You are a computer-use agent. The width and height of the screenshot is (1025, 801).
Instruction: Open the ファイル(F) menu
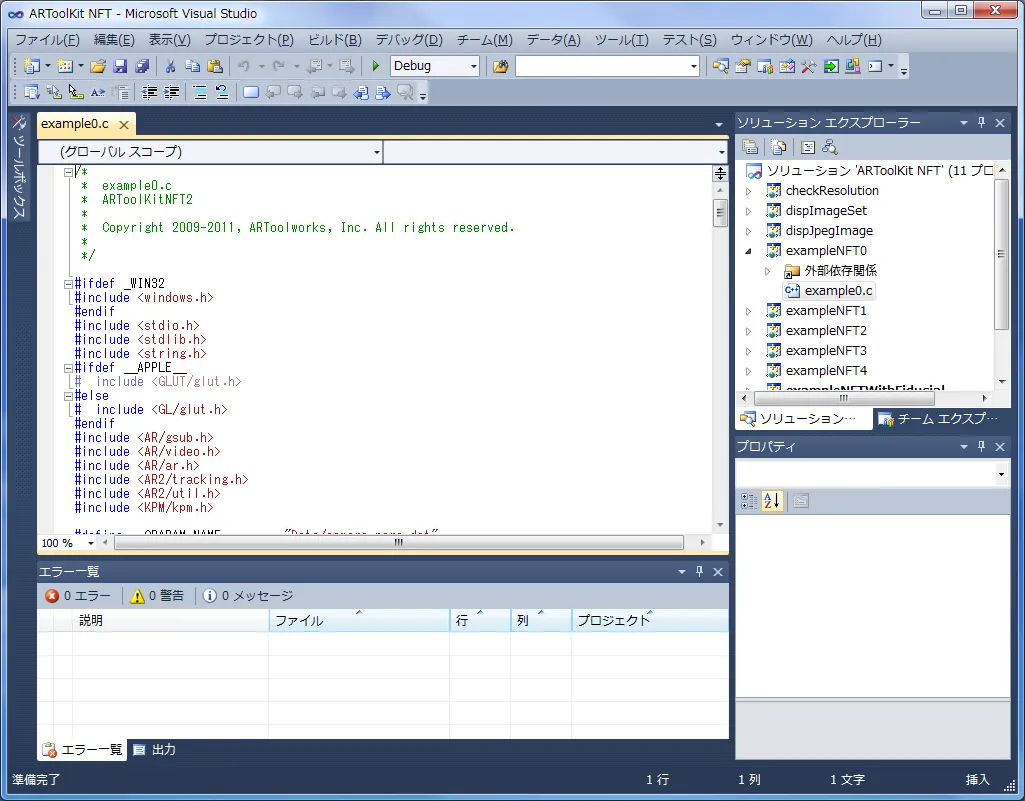(x=47, y=40)
